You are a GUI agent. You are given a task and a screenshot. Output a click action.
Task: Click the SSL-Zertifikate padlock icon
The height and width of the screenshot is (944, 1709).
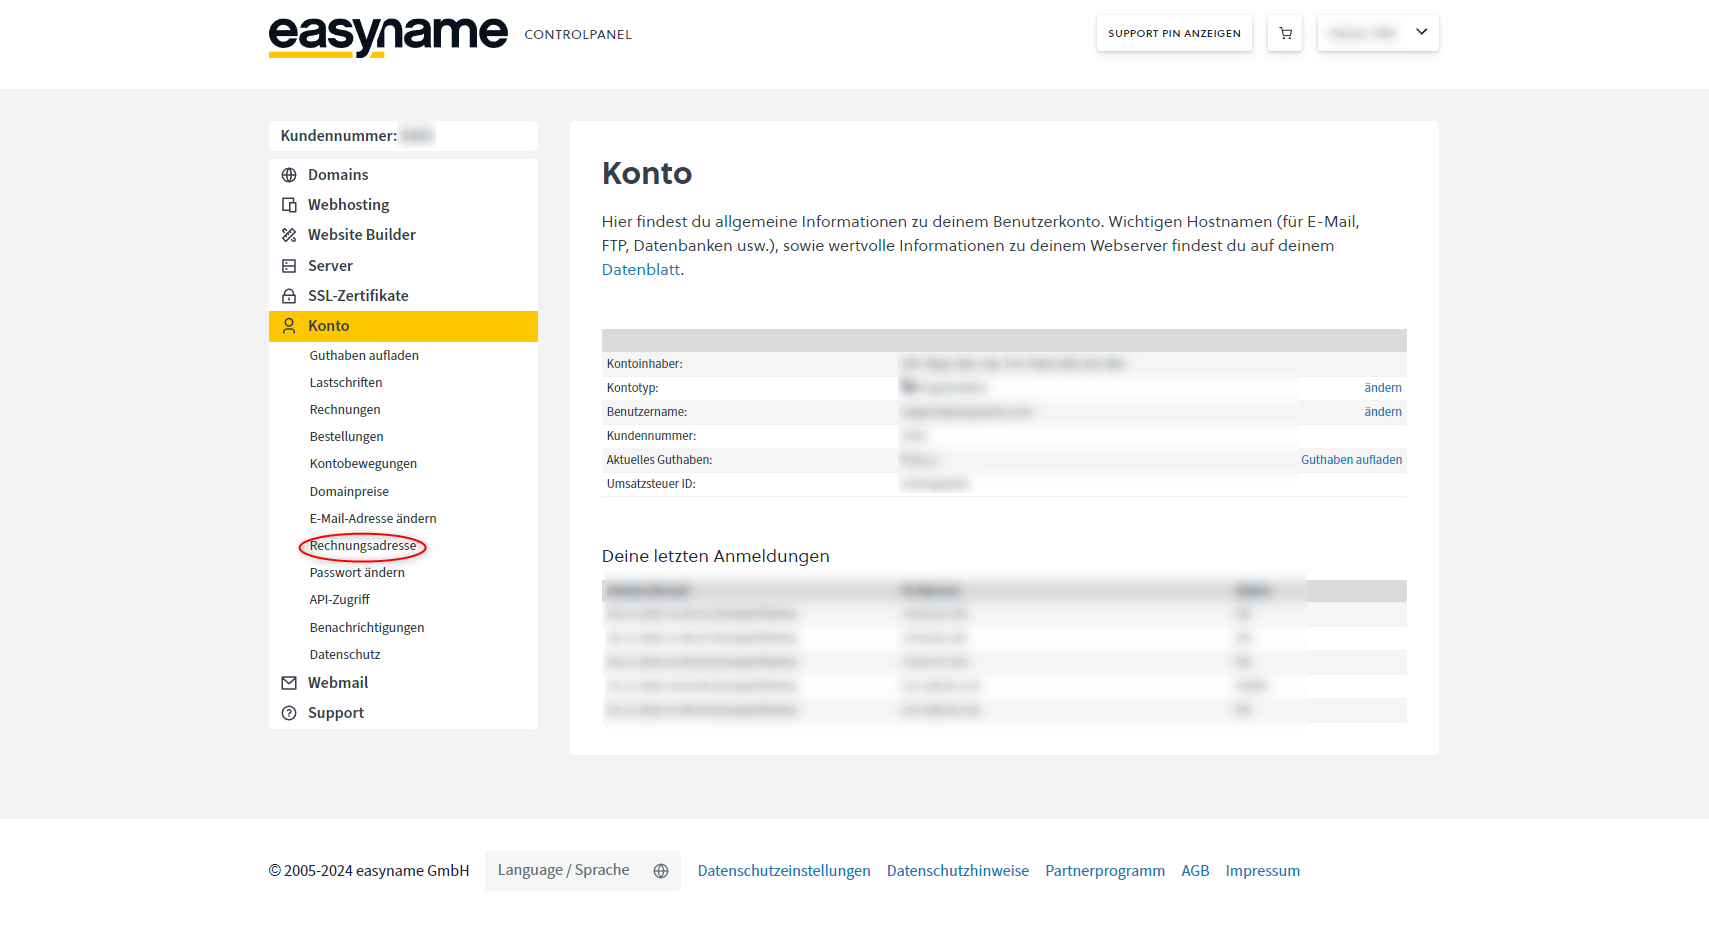[x=289, y=296]
